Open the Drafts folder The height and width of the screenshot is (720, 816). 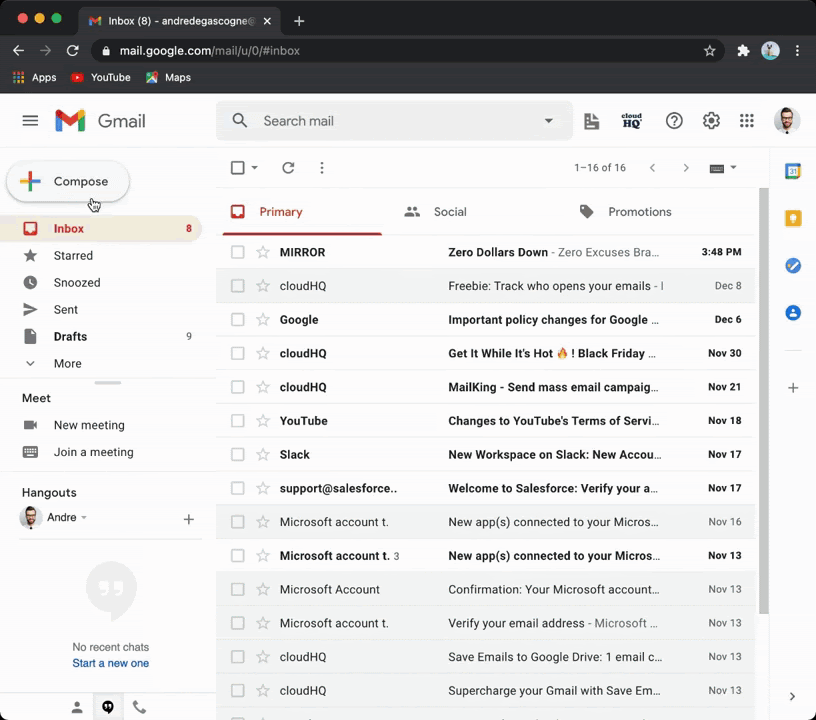(x=70, y=337)
